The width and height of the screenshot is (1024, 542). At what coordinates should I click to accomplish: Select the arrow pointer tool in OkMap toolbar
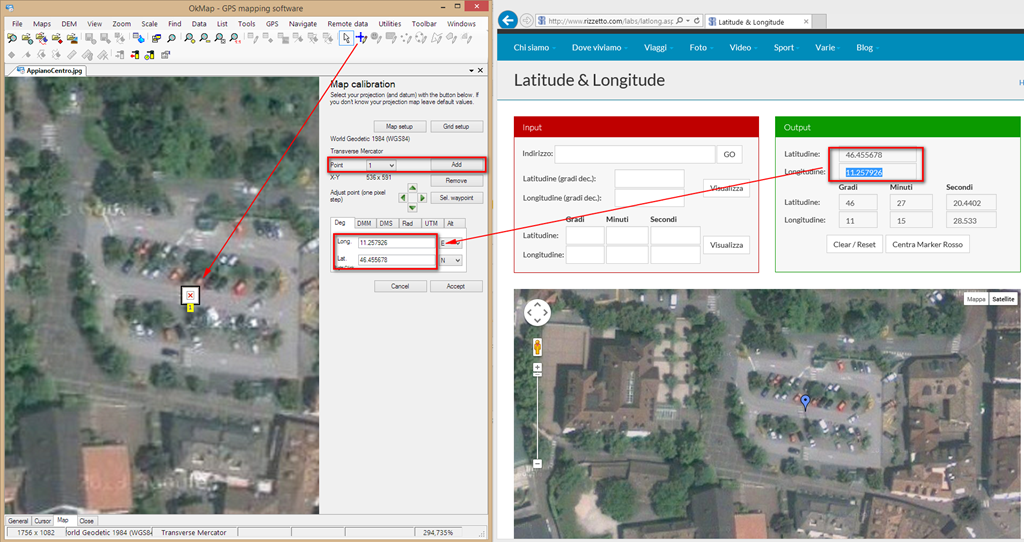tap(346, 39)
